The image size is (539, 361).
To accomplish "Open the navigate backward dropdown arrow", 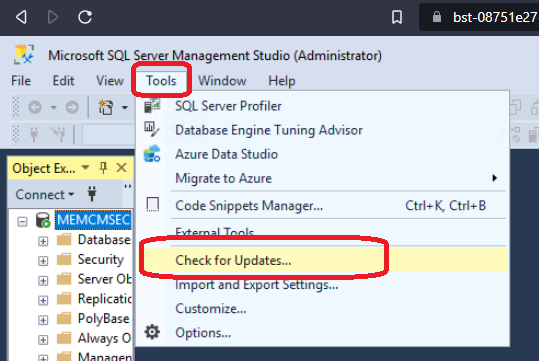I will click(x=53, y=108).
